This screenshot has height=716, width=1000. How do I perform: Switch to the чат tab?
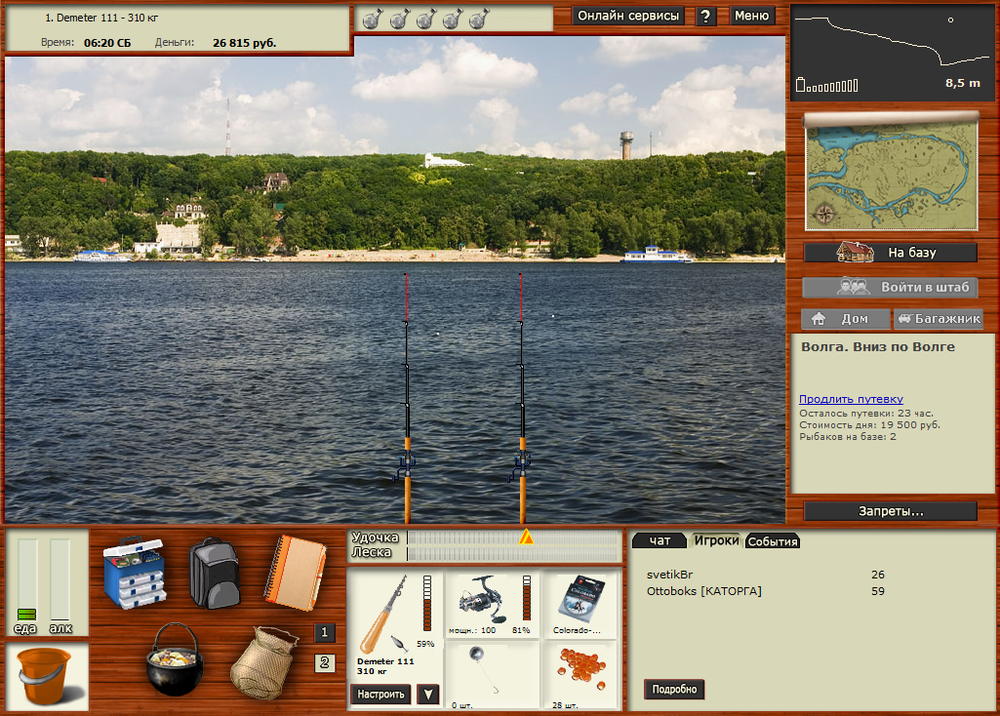(x=659, y=541)
